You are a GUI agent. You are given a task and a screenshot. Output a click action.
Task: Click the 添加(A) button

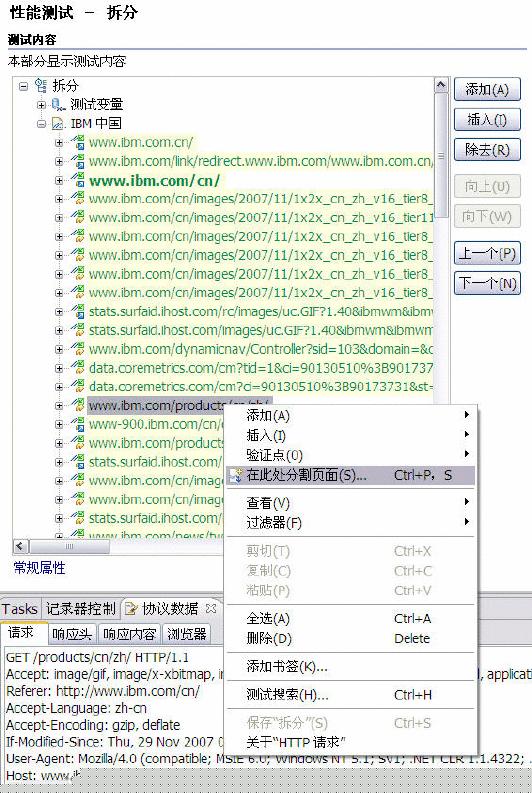pos(487,90)
